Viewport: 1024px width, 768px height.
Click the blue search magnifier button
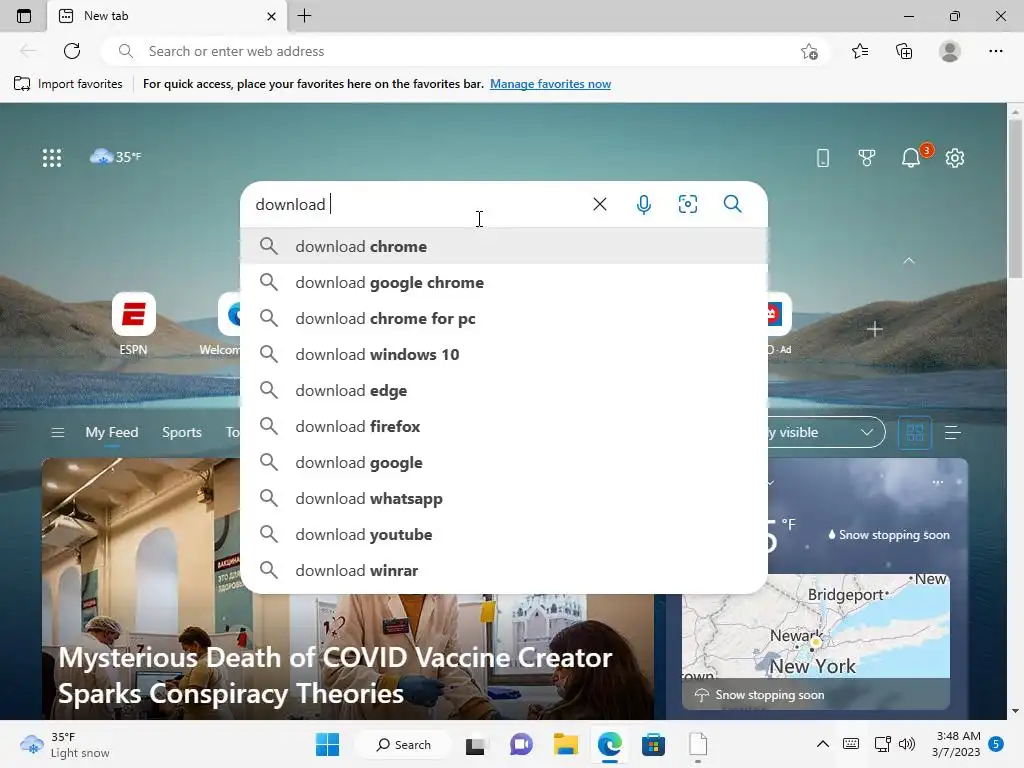pyautogui.click(x=733, y=204)
